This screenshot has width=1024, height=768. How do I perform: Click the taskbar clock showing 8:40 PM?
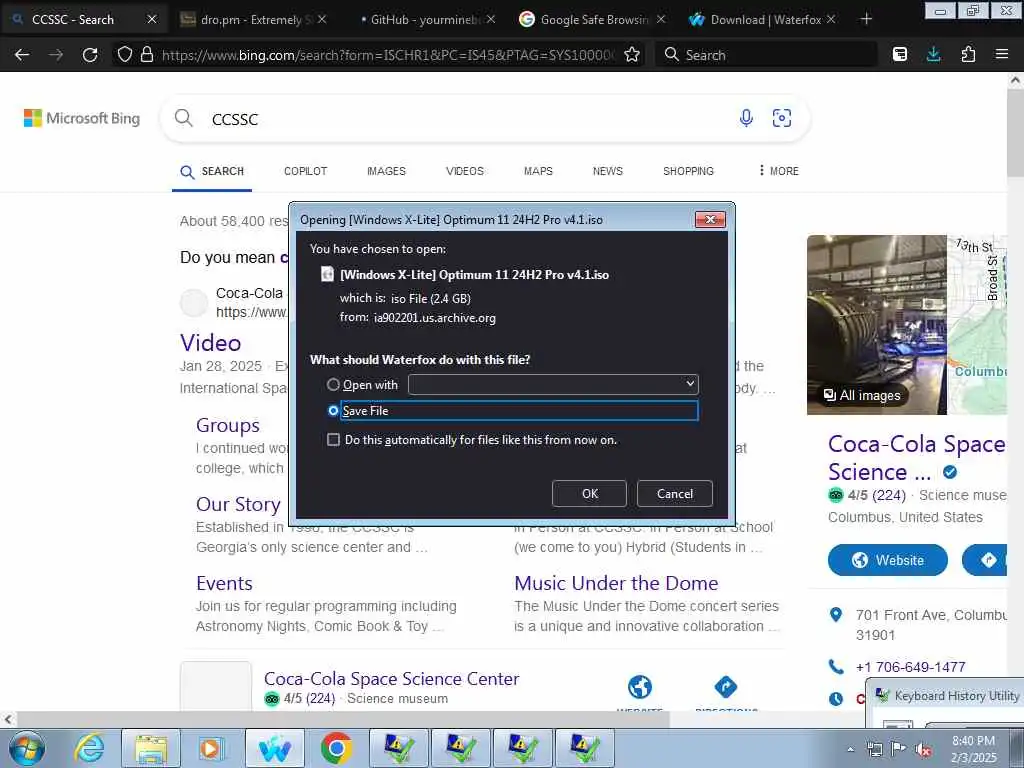point(973,748)
